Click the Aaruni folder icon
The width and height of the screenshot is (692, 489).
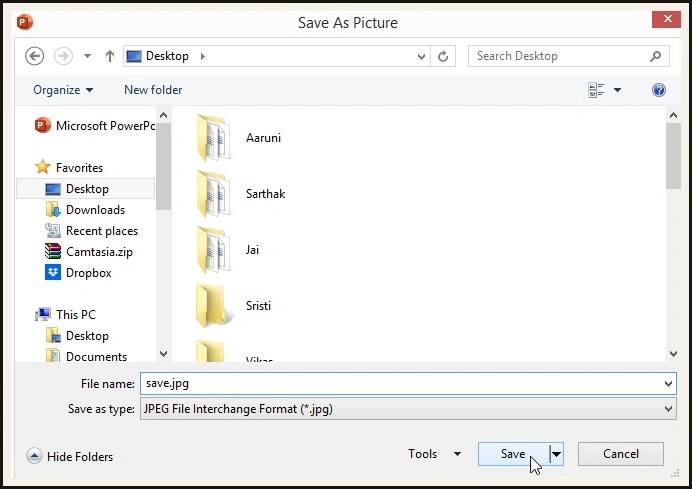coord(213,138)
